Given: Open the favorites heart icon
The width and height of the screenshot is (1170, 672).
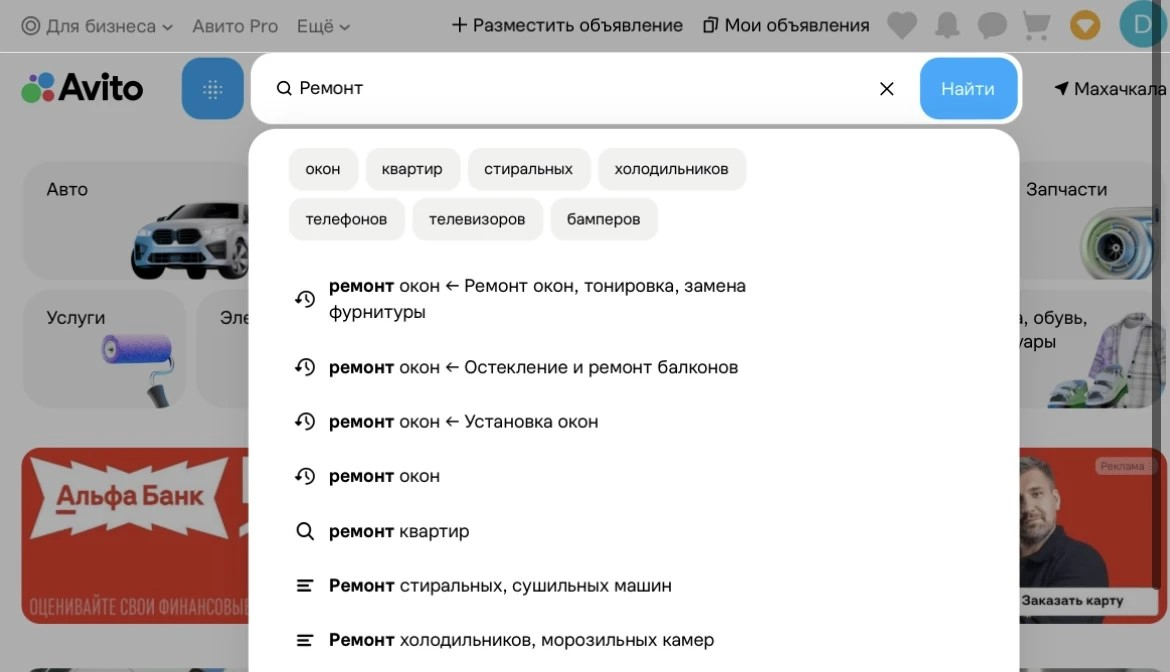Looking at the screenshot, I should (x=902, y=25).
